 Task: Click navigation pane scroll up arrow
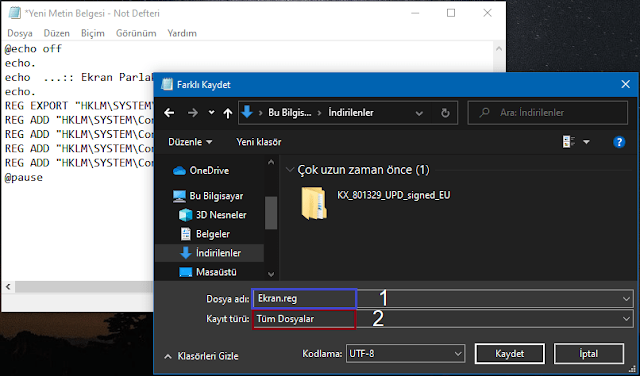(x=271, y=162)
